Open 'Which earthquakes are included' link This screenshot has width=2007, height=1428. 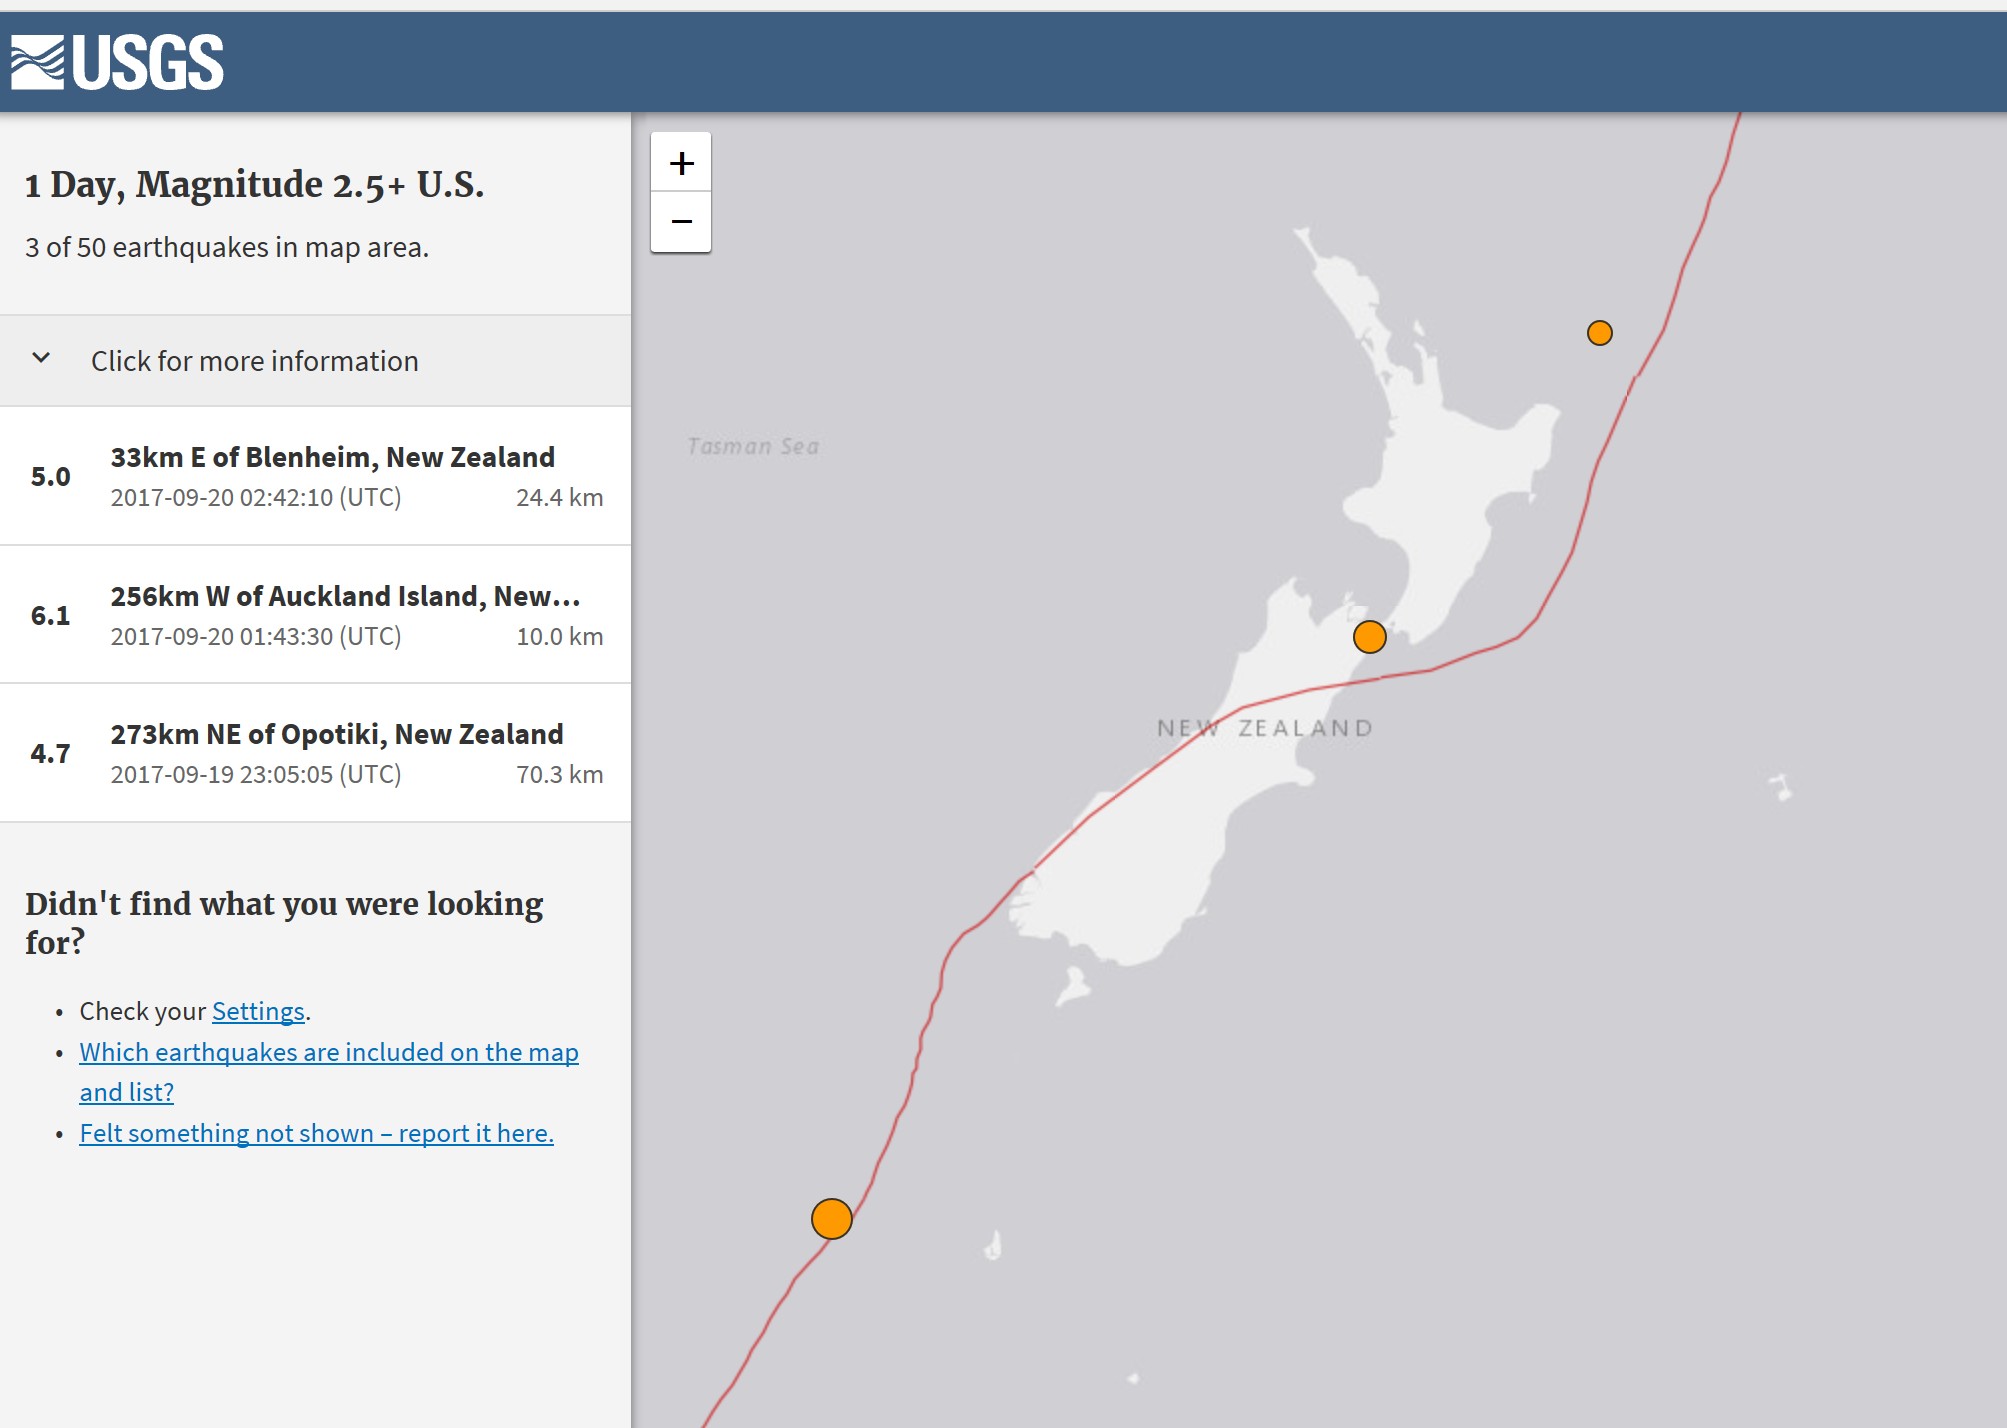pos(328,1052)
